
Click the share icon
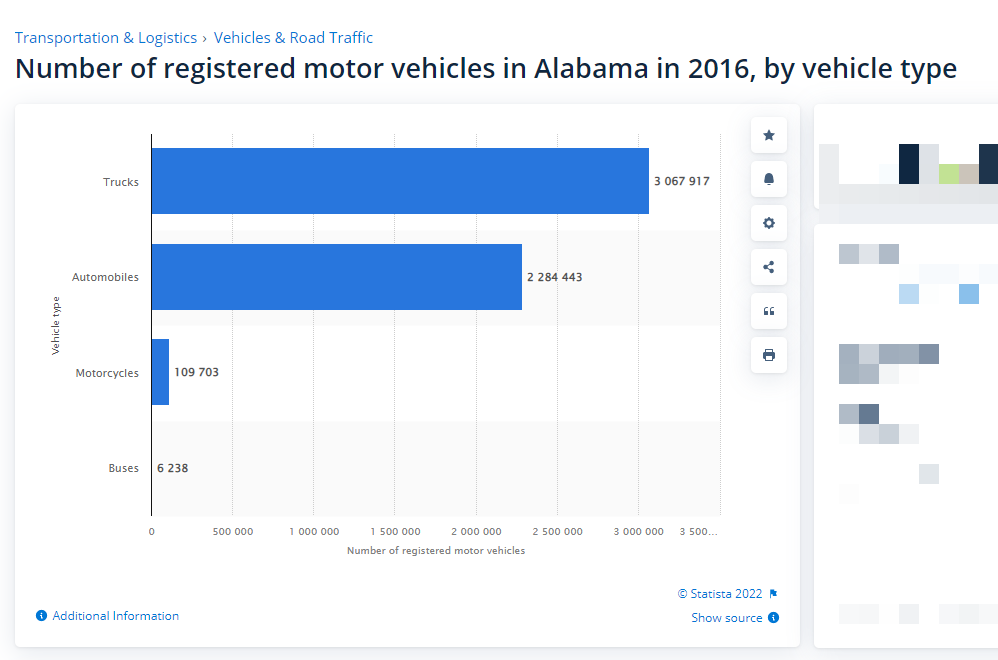click(x=768, y=266)
